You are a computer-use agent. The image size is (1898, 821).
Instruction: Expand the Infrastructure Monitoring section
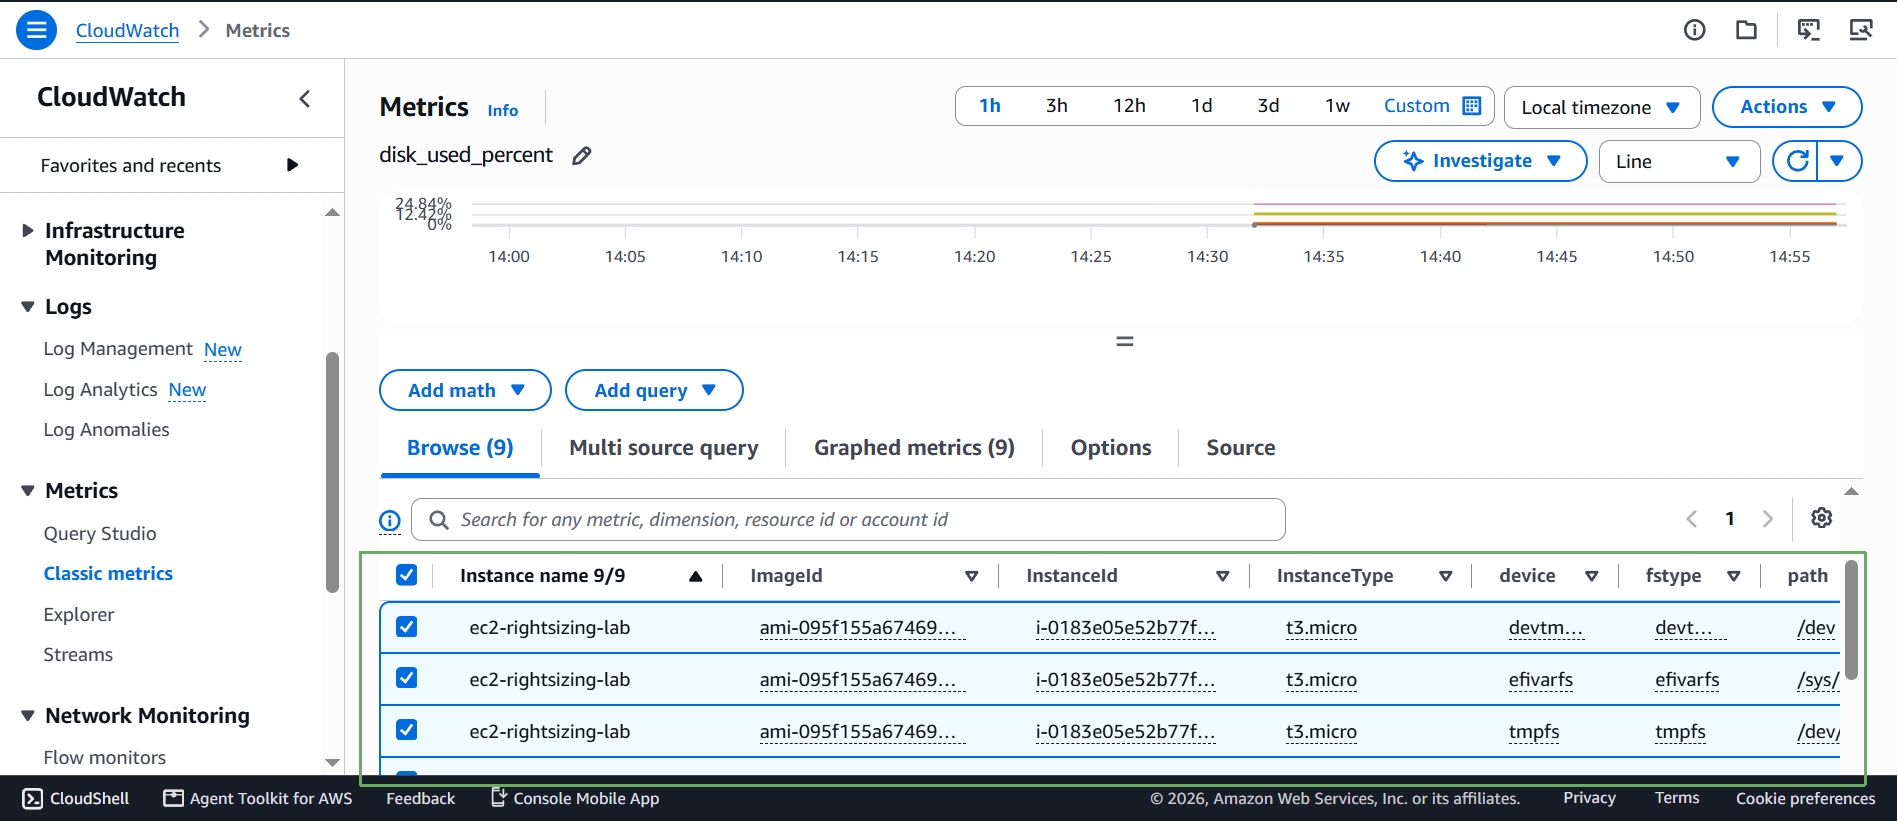coord(28,231)
